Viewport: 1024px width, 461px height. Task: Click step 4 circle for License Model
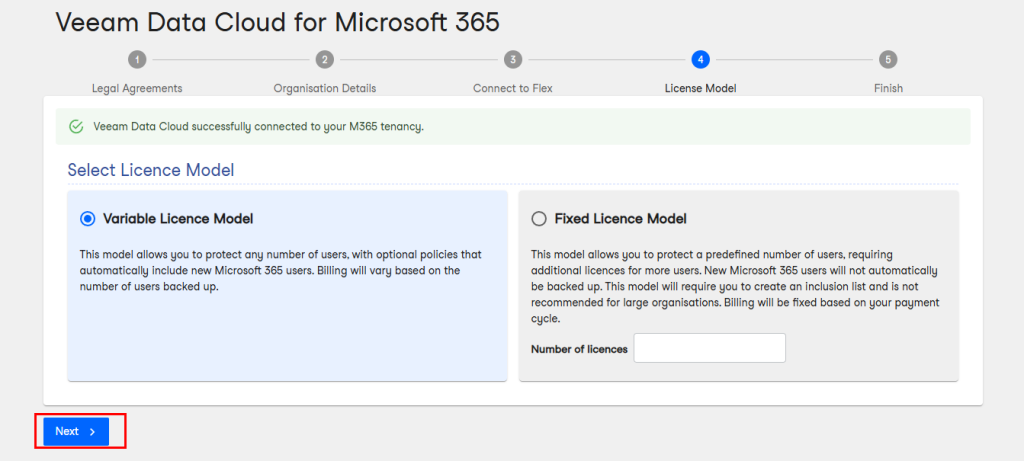(x=700, y=59)
